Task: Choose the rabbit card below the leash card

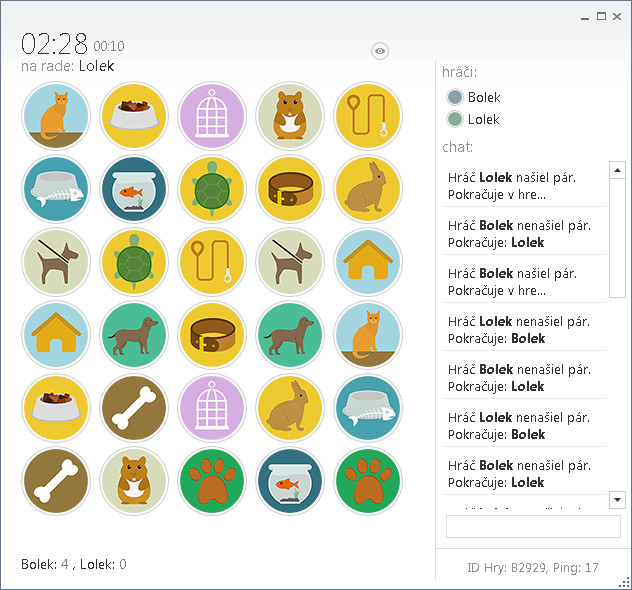Action: click(368, 189)
